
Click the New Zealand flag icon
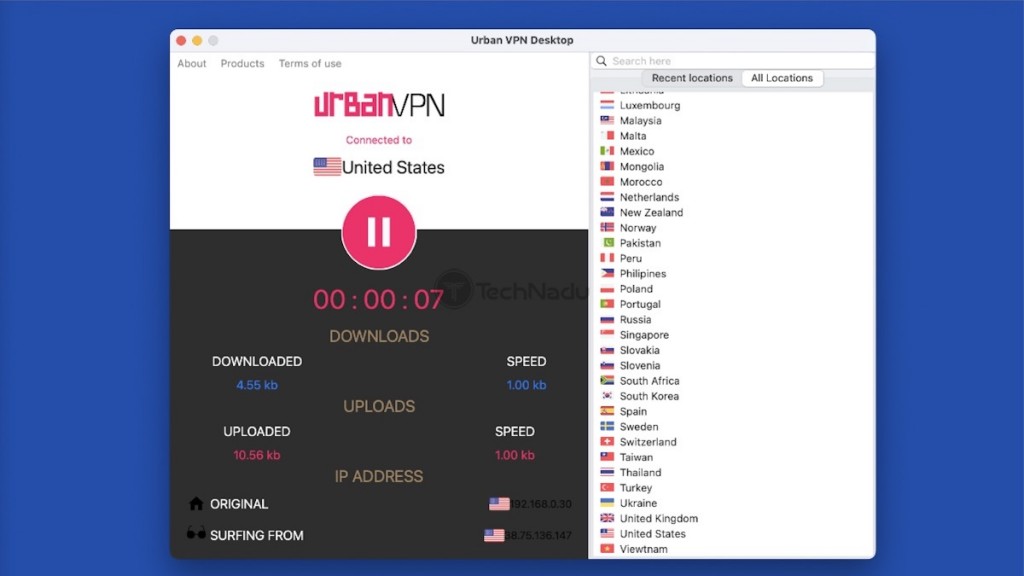click(607, 212)
